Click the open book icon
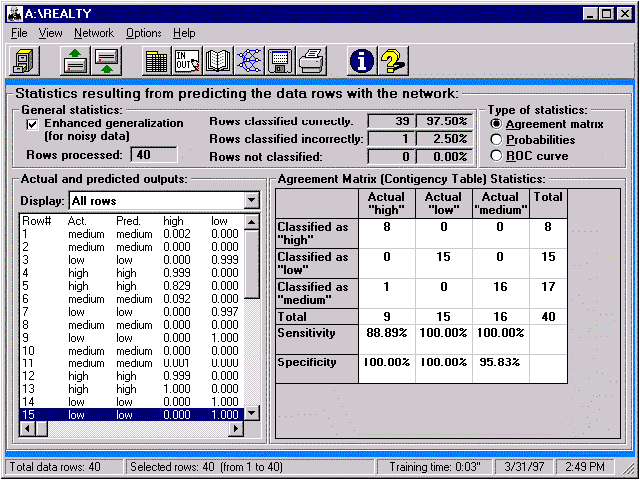This screenshot has height=480, width=640. [218, 61]
